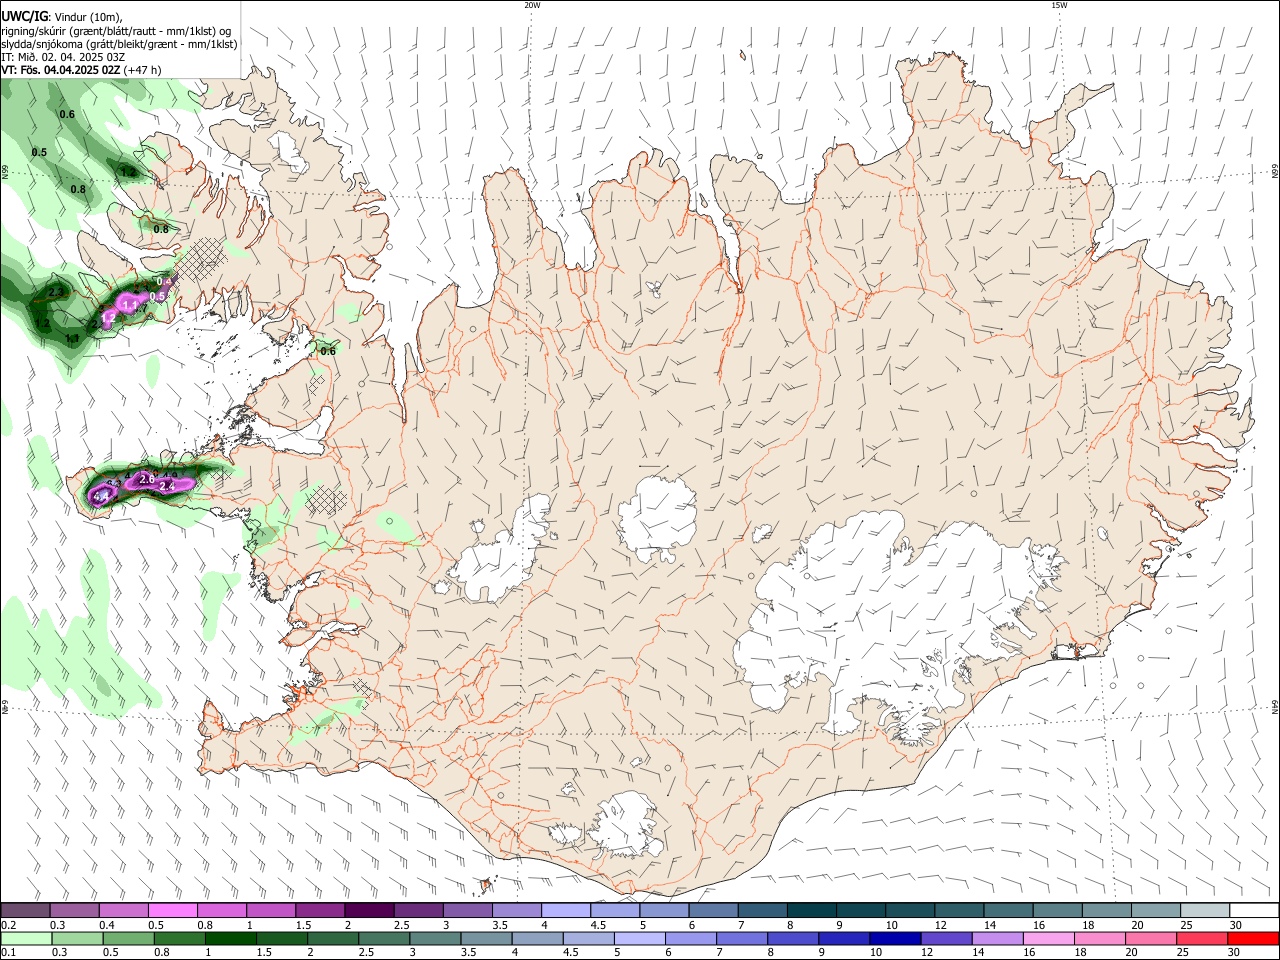Click the gray-green swatch starting at 3 in the rain legend
Image resolution: width=1280 pixels, height=960 pixels.
pos(433,938)
